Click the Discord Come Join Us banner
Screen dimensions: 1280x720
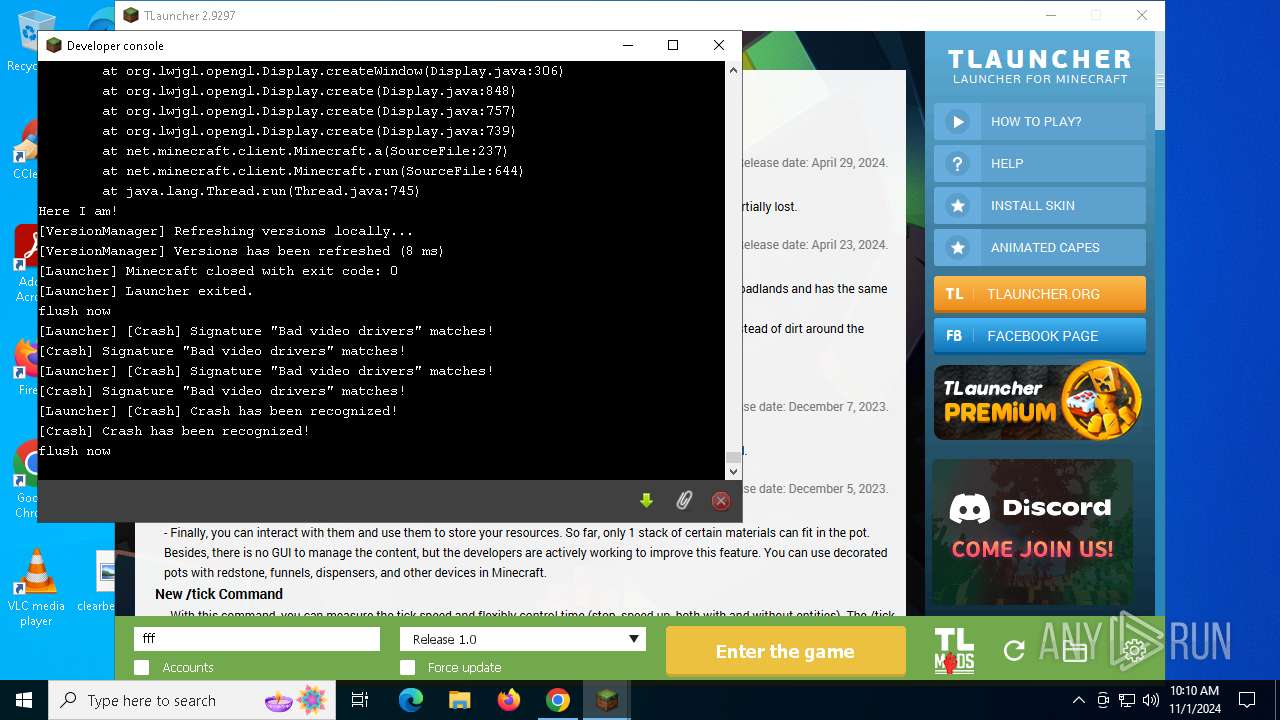(x=1033, y=532)
